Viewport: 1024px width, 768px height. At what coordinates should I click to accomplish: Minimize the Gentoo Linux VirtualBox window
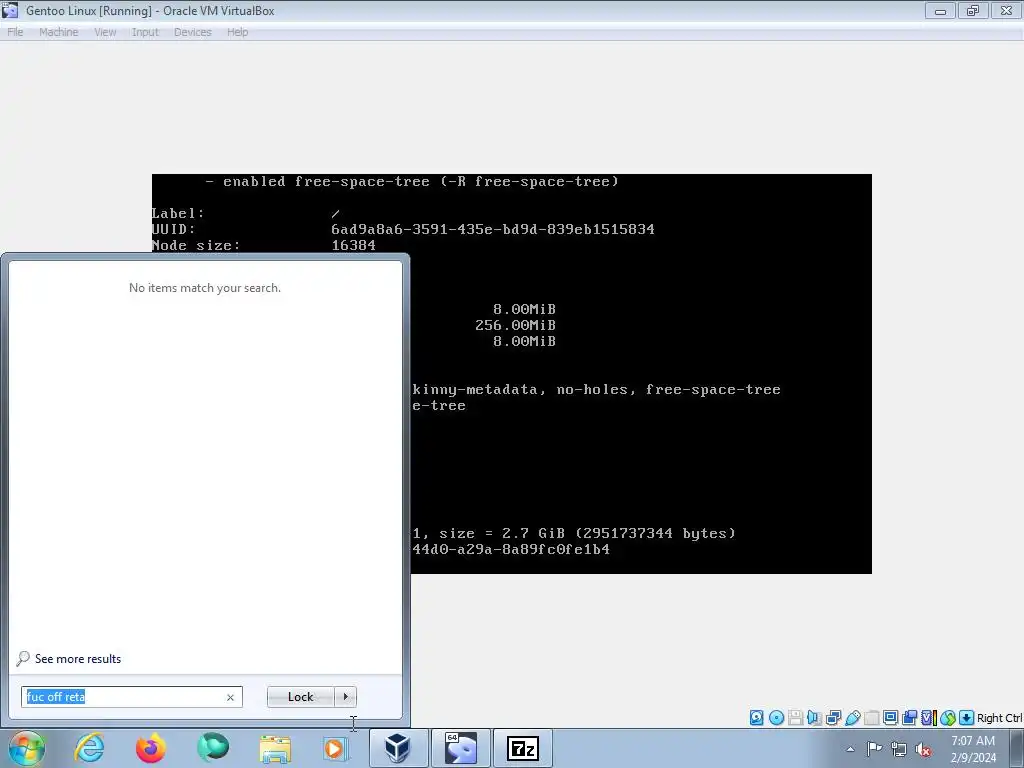(940, 10)
